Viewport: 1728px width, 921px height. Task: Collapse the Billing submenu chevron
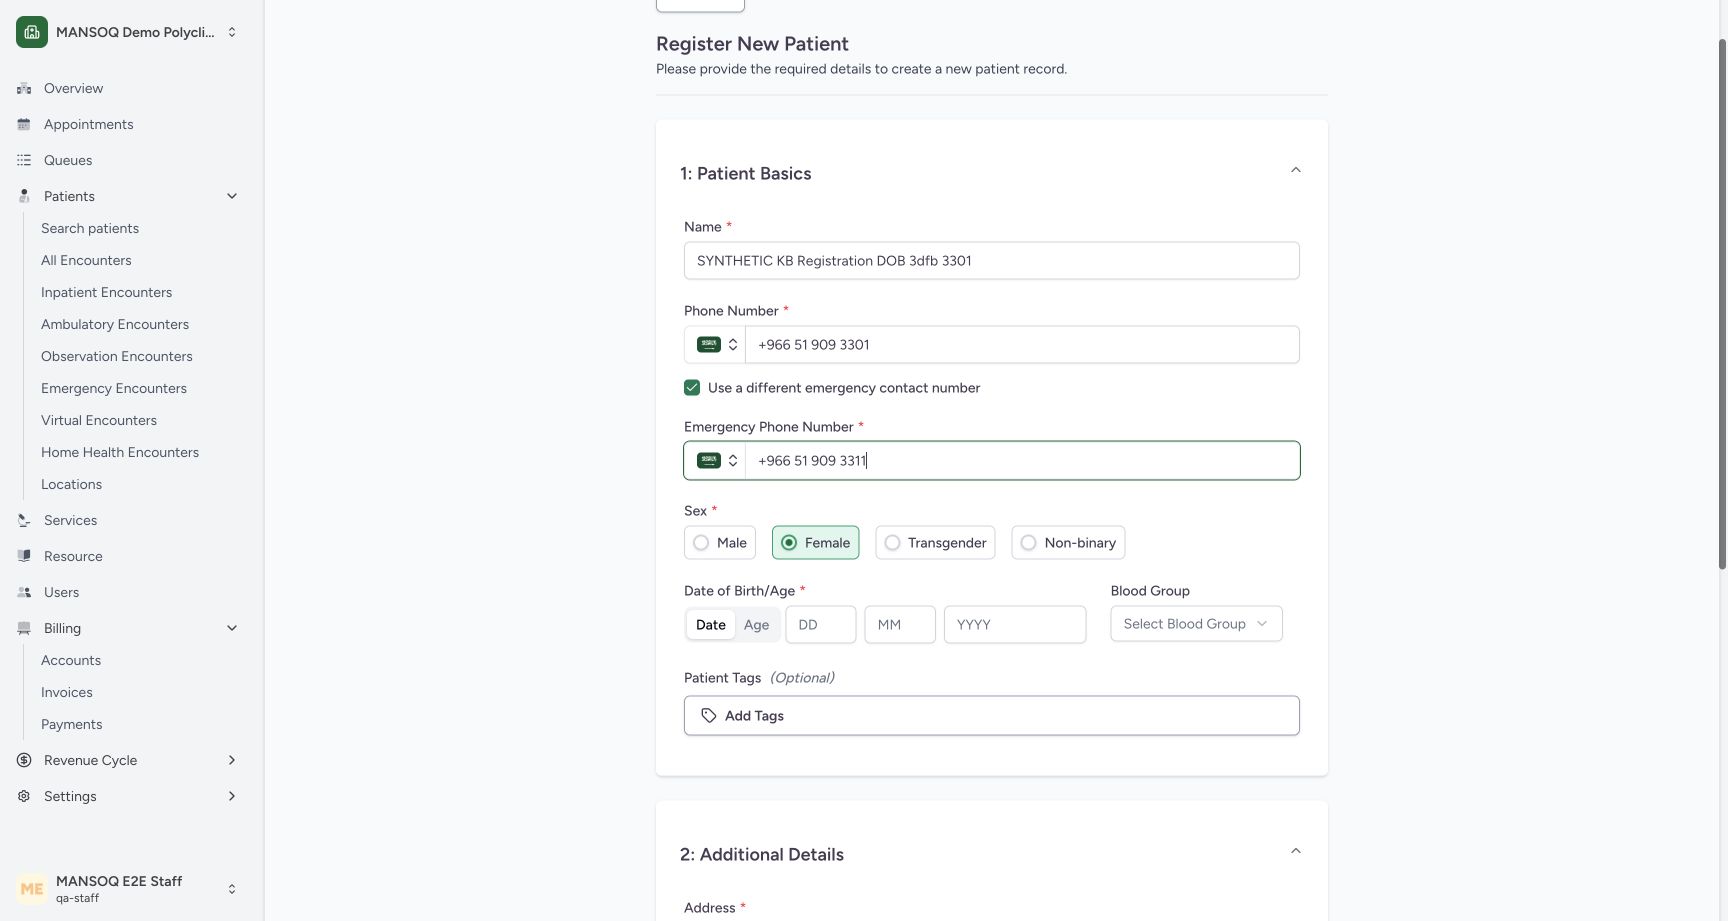(x=232, y=628)
